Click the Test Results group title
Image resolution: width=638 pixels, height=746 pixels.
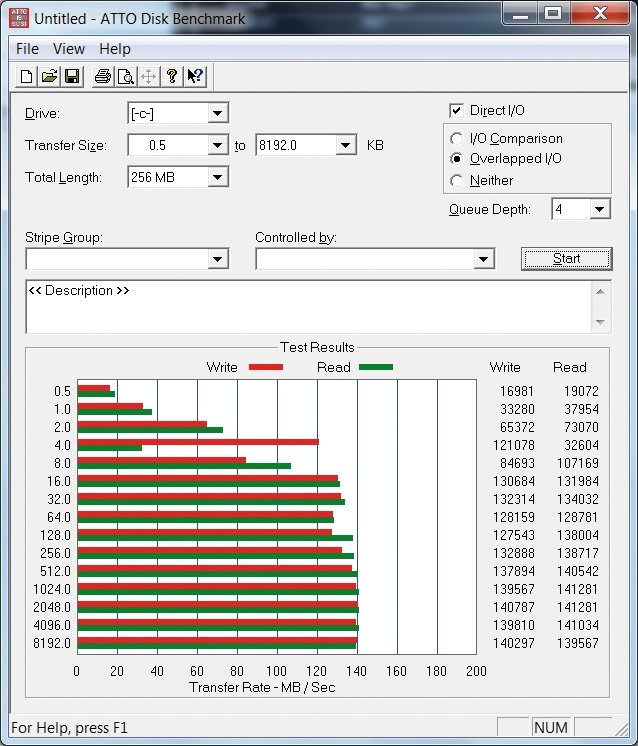317,347
